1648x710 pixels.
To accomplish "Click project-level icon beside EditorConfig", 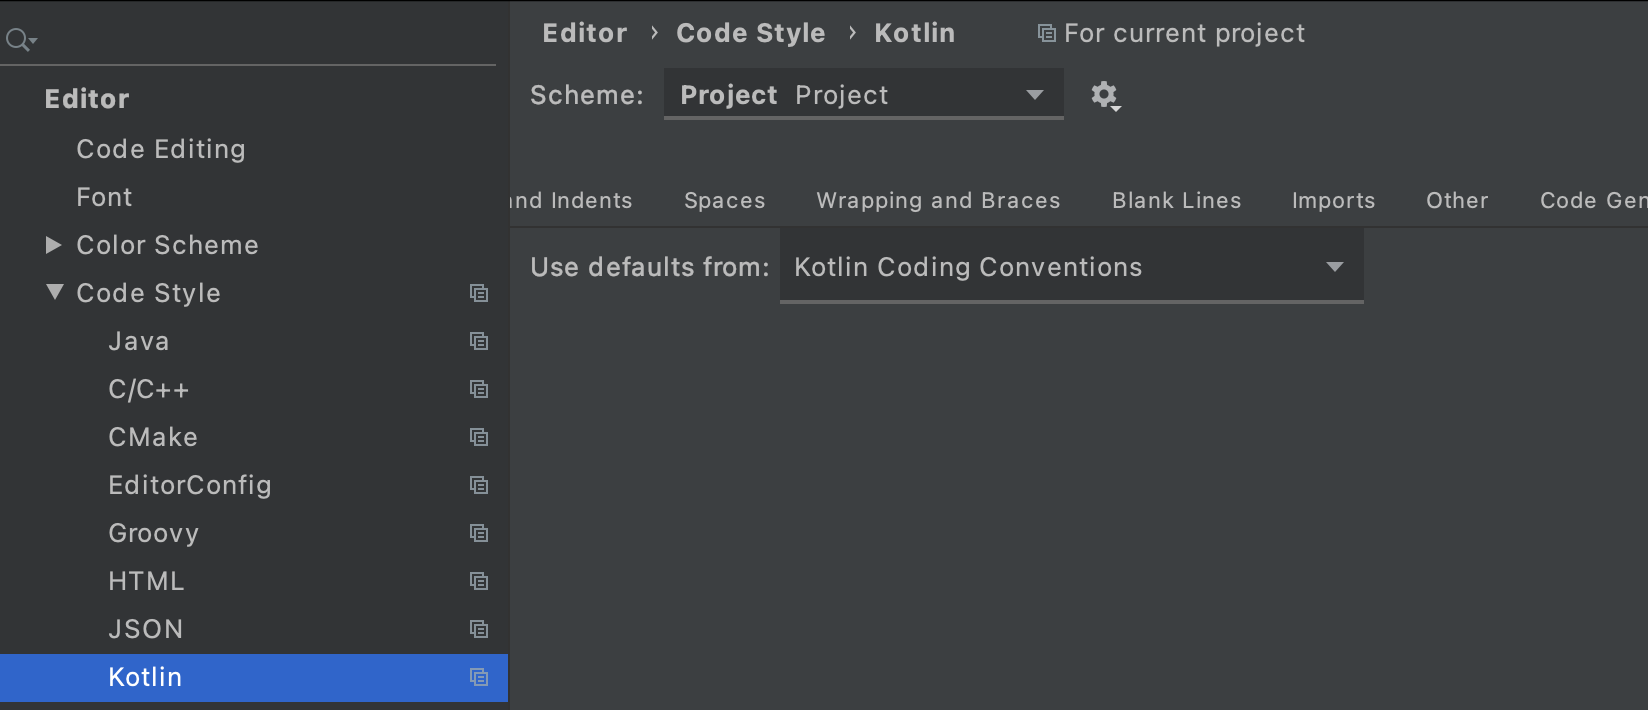I will coord(479,485).
